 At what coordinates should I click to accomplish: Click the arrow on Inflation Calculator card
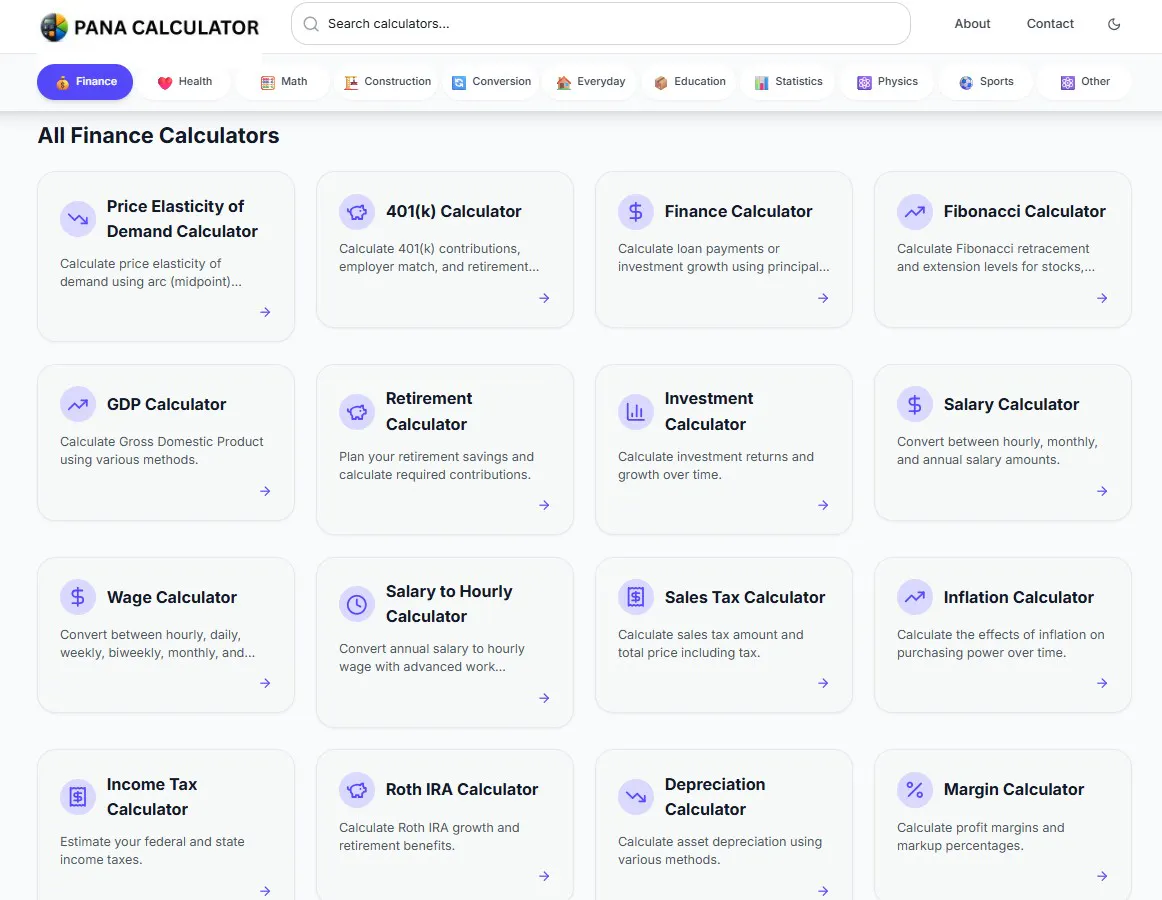point(1102,683)
